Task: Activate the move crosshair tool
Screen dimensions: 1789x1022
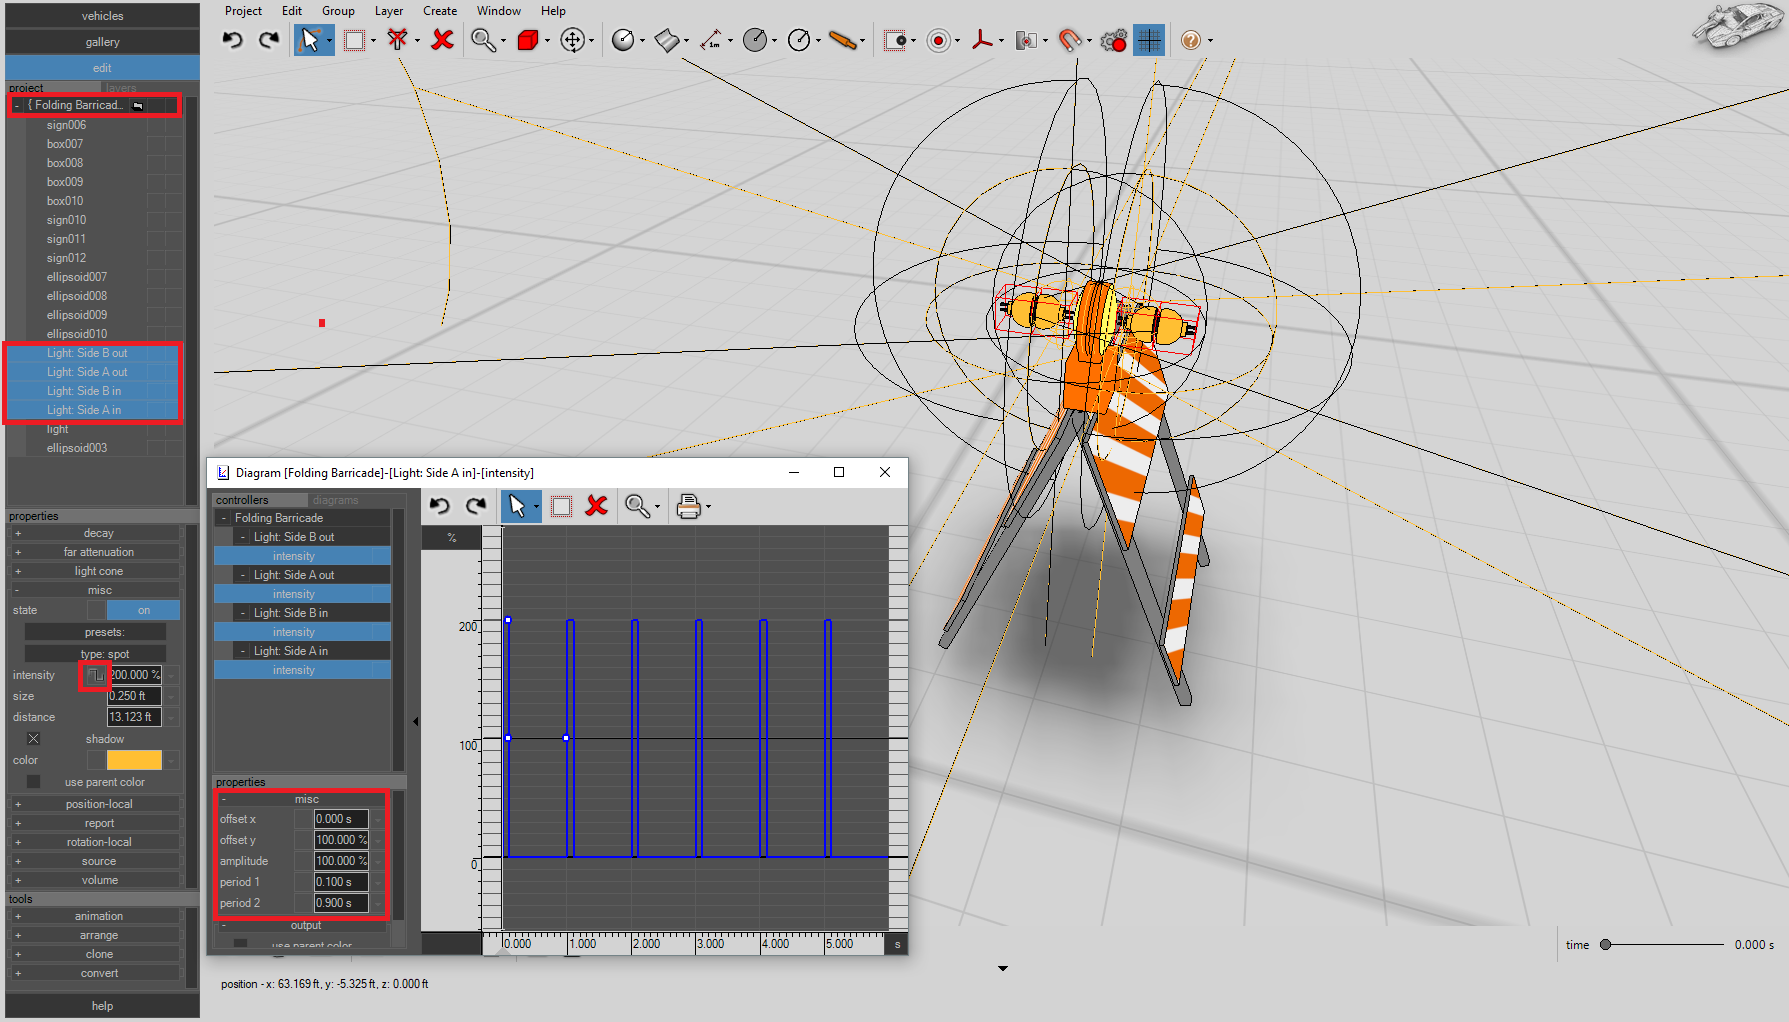Action: tap(572, 40)
